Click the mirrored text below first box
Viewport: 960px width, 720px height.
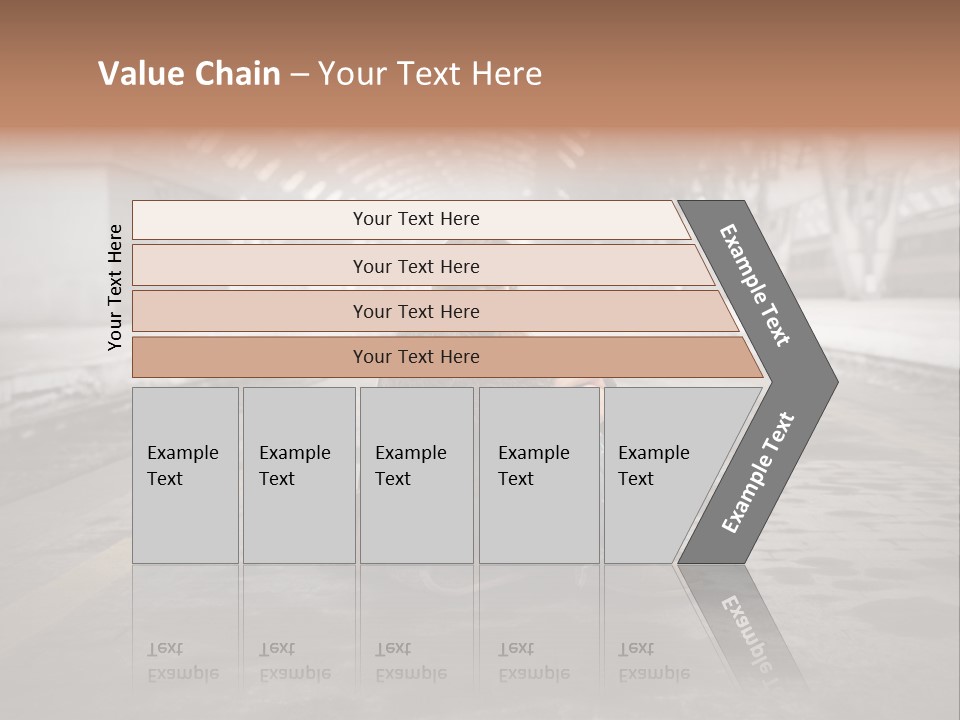(183, 661)
